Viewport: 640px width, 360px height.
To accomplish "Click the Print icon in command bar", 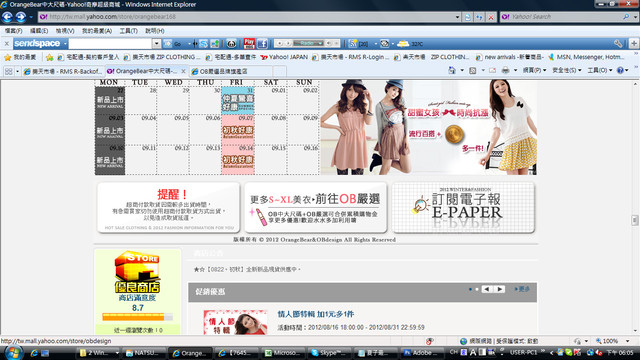I will 505,71.
